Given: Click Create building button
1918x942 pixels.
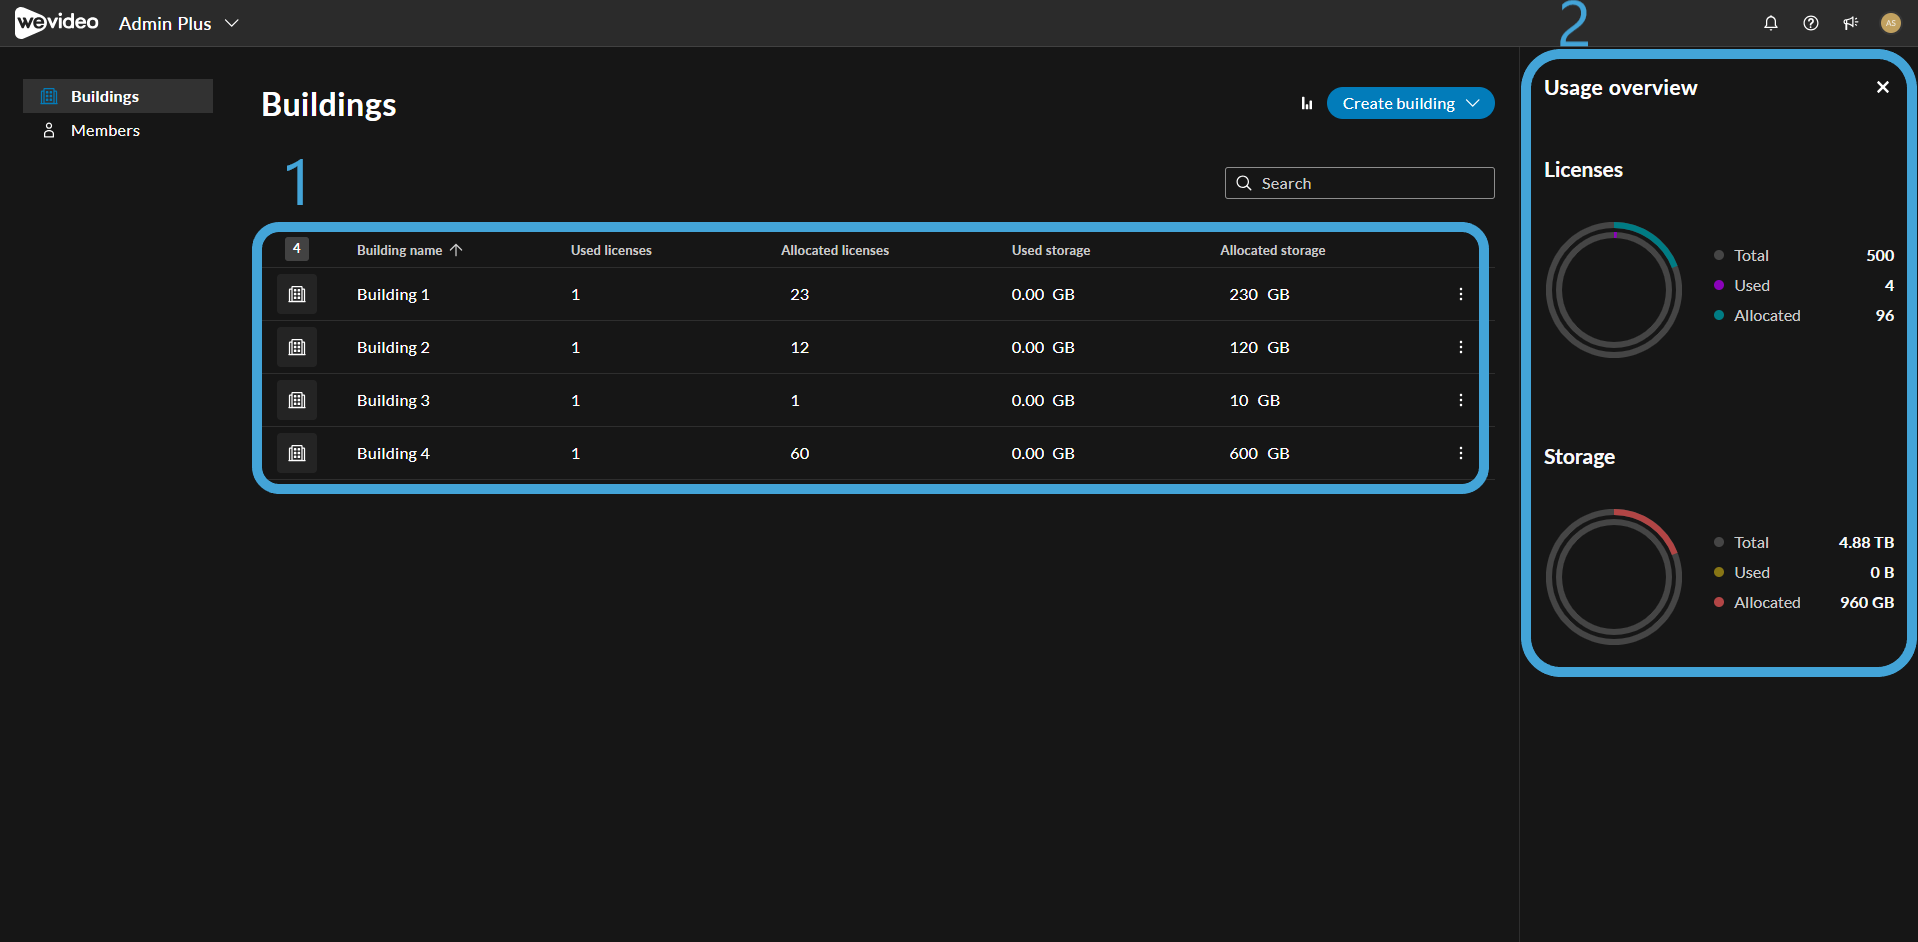Looking at the screenshot, I should [x=1410, y=103].
